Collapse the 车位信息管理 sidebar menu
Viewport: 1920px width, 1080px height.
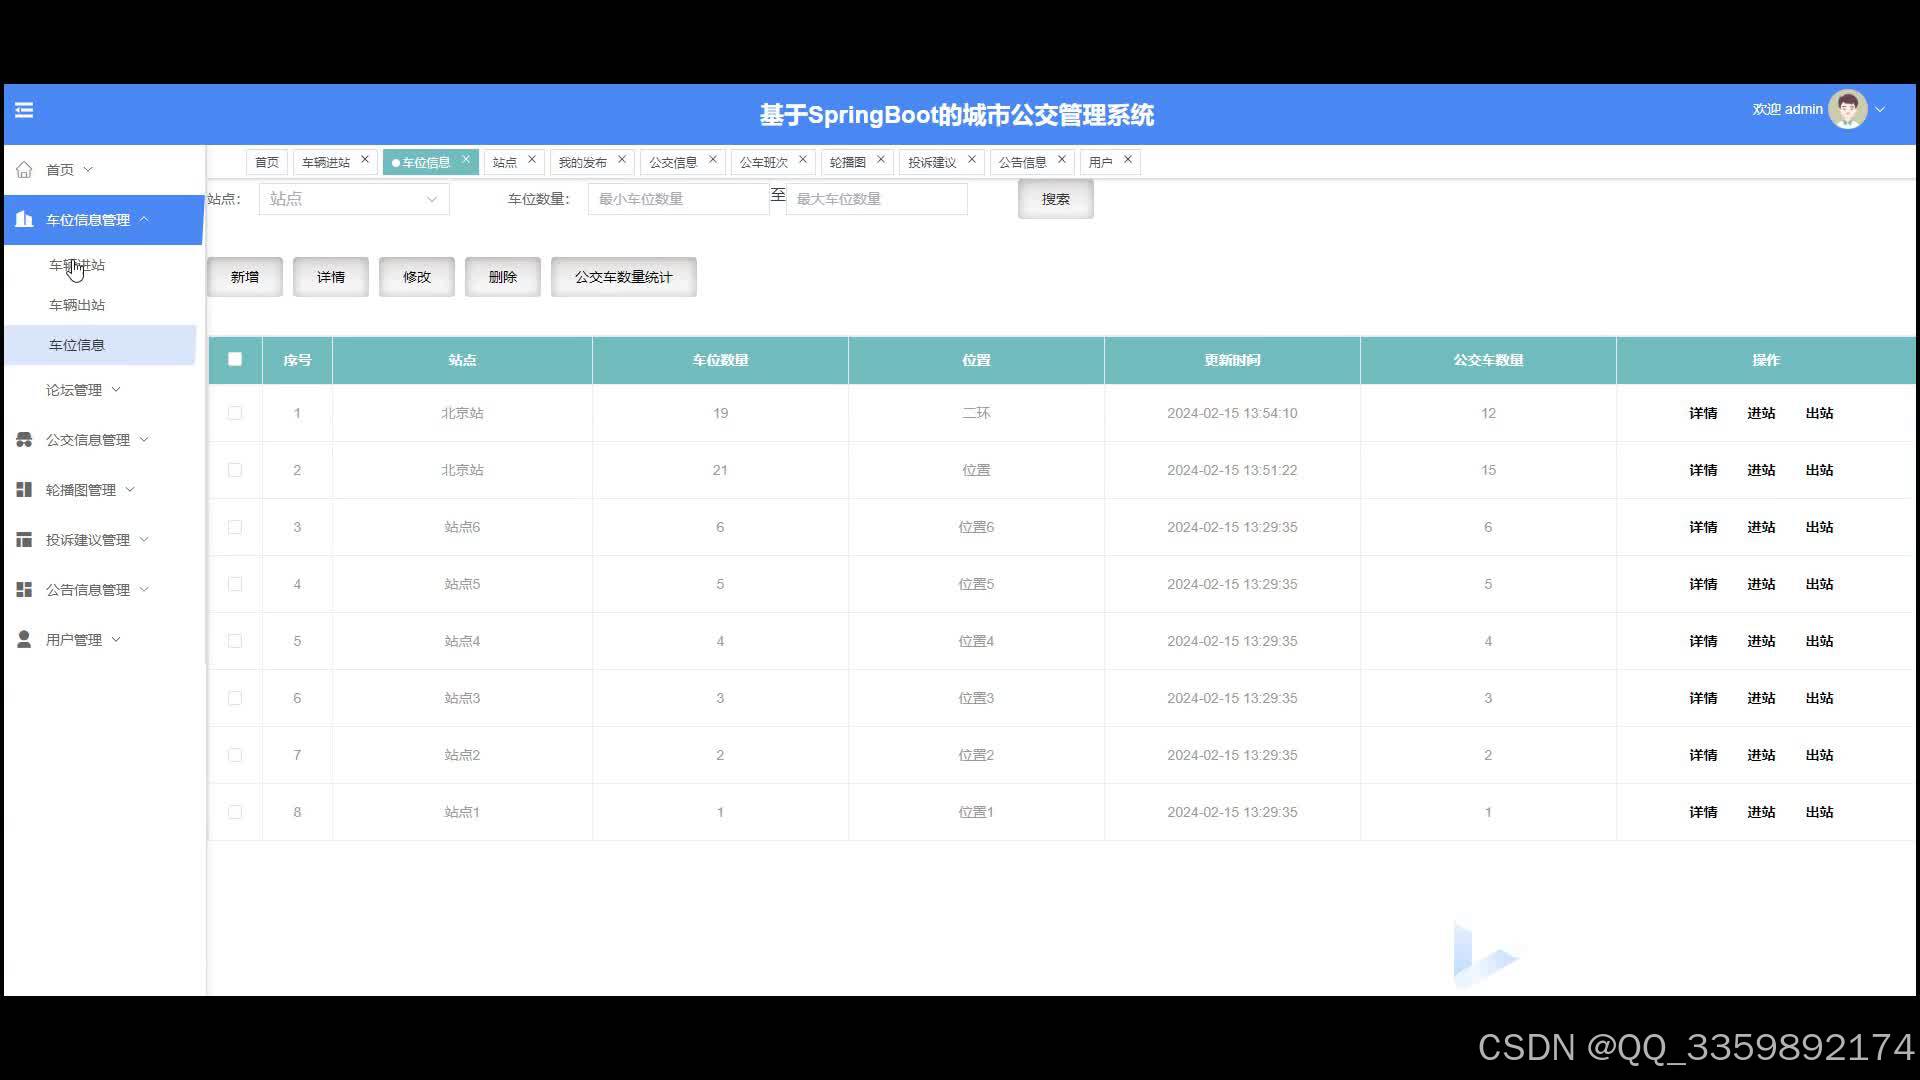(144, 219)
